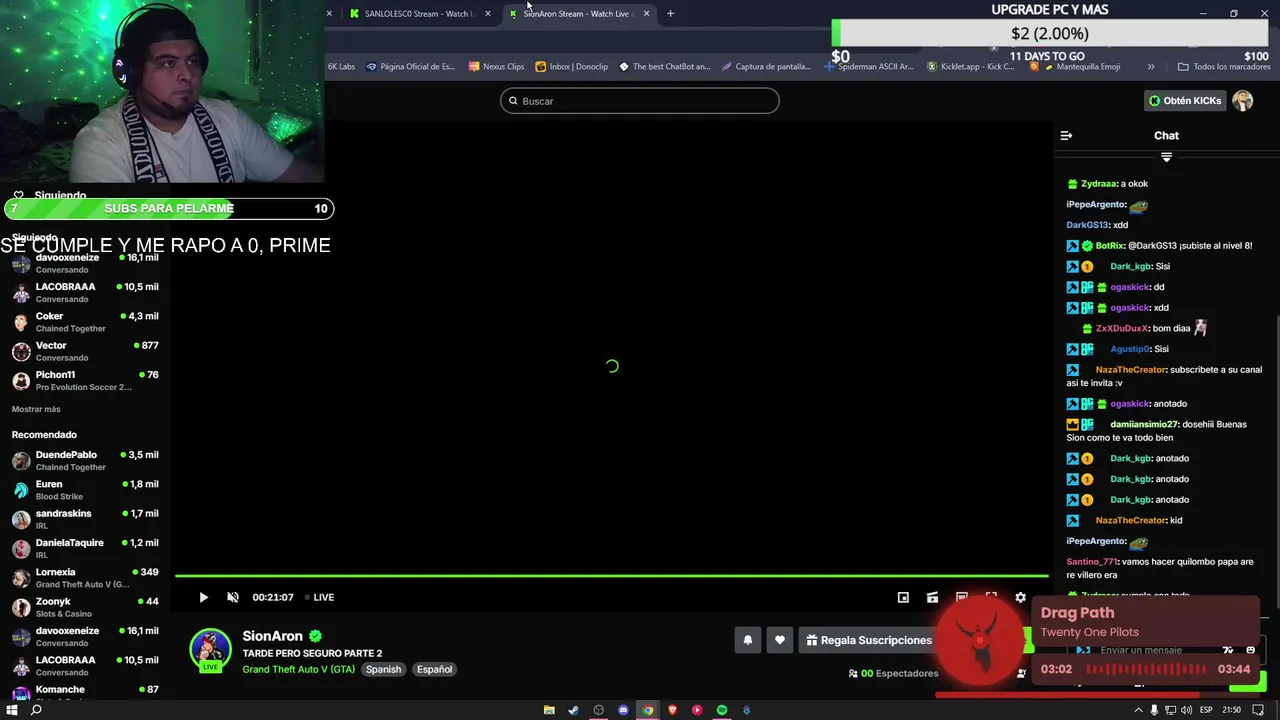Click sandraskins avatar icon
Viewport: 1280px width, 720px height.
tap(21, 519)
